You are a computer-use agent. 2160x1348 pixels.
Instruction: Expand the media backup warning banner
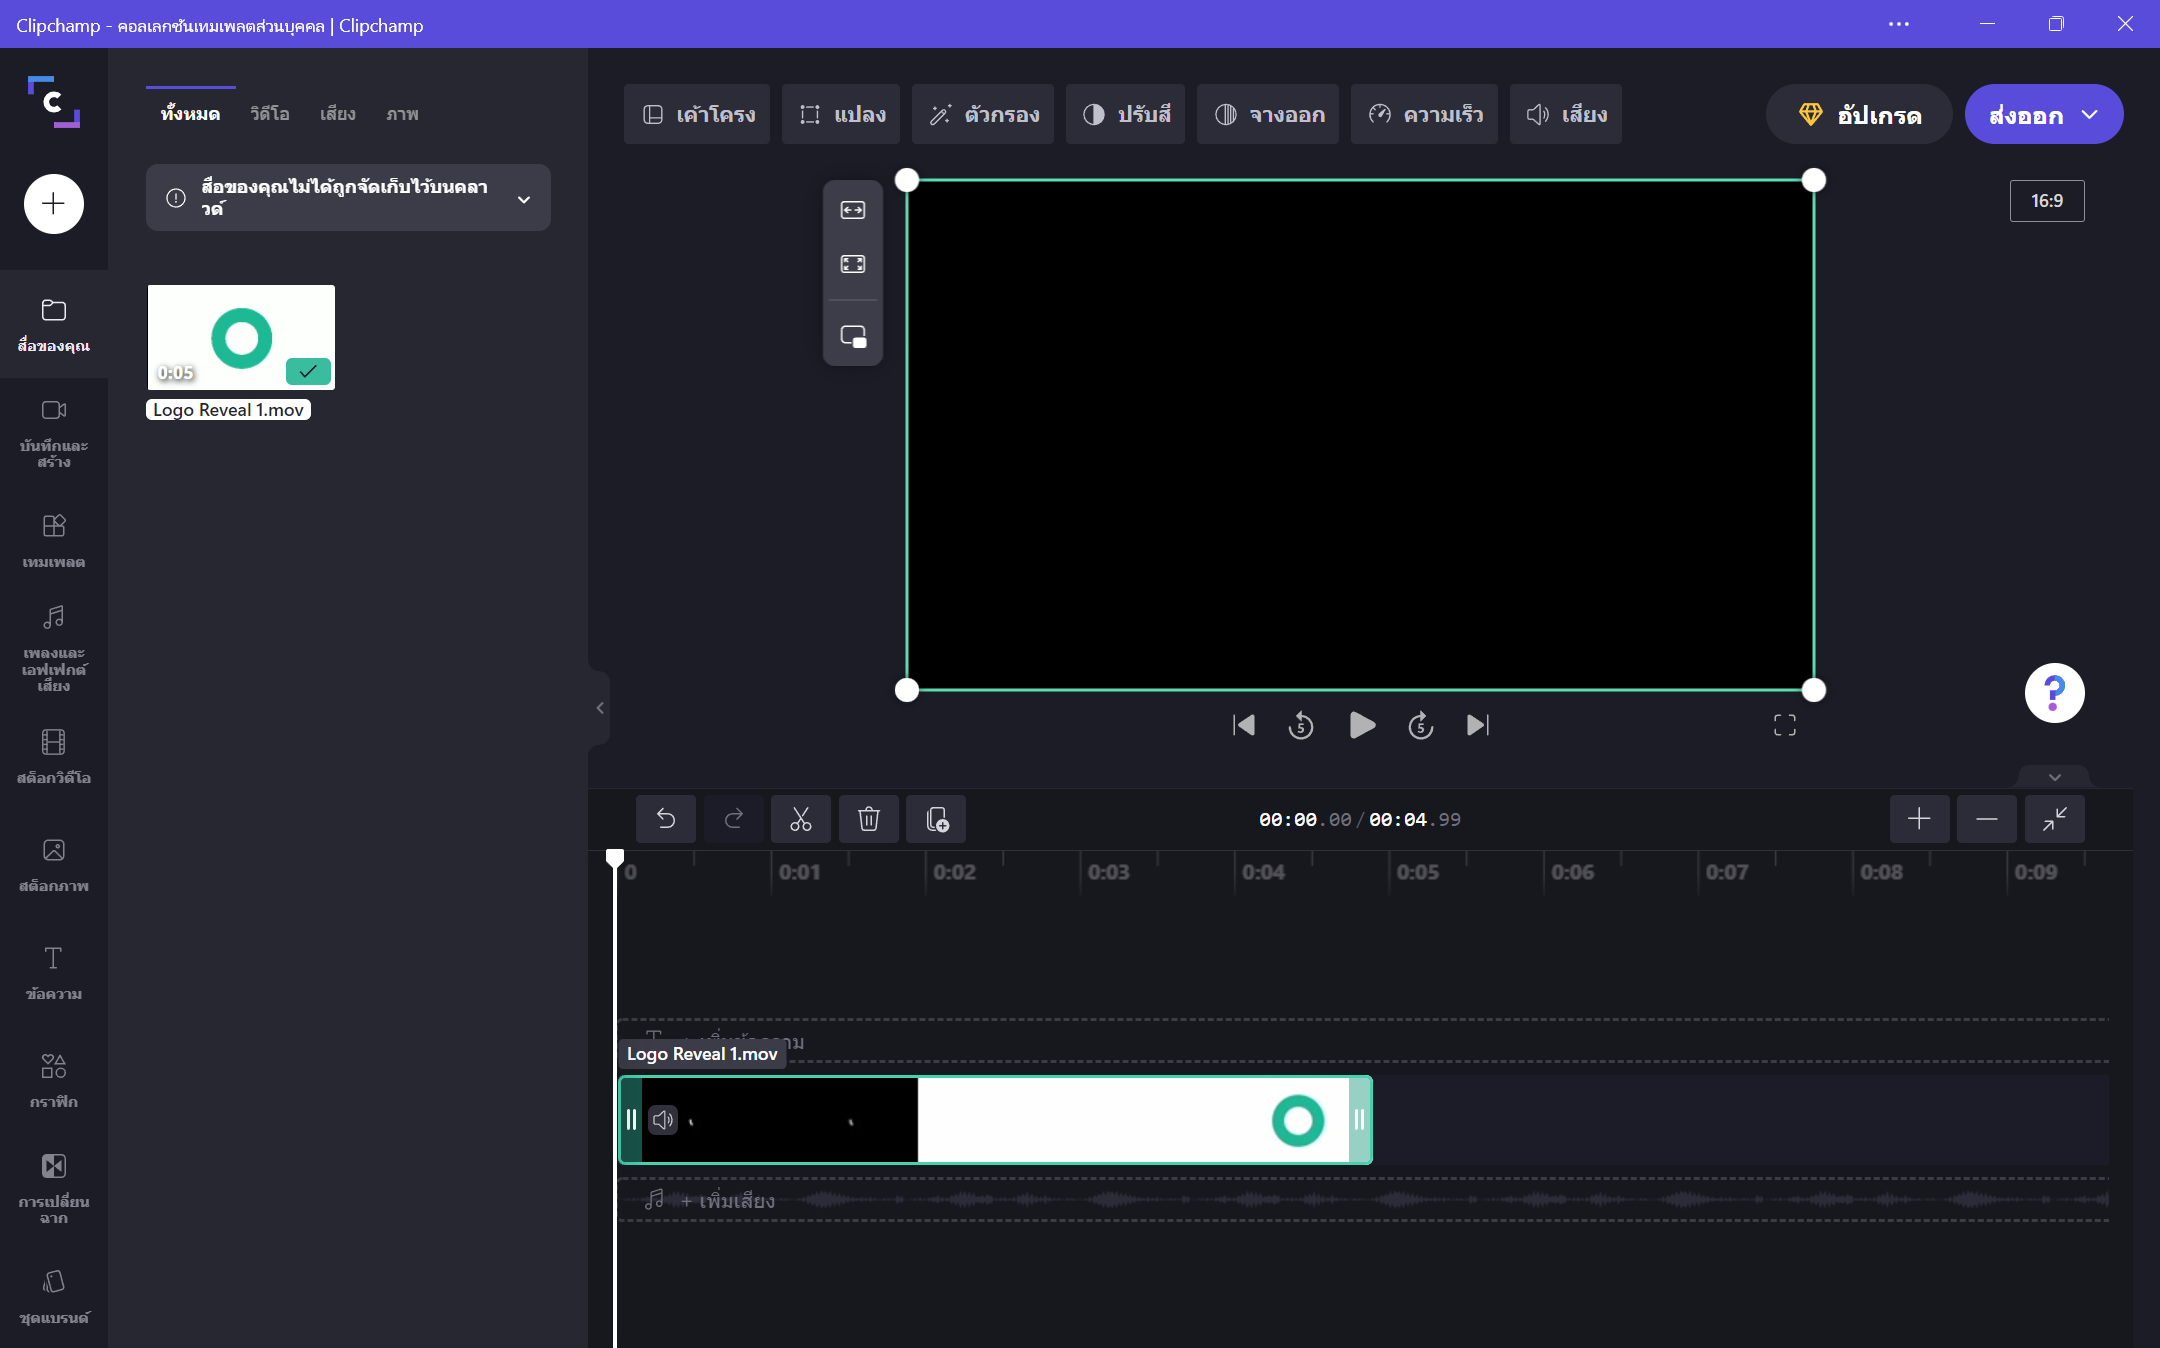524,199
